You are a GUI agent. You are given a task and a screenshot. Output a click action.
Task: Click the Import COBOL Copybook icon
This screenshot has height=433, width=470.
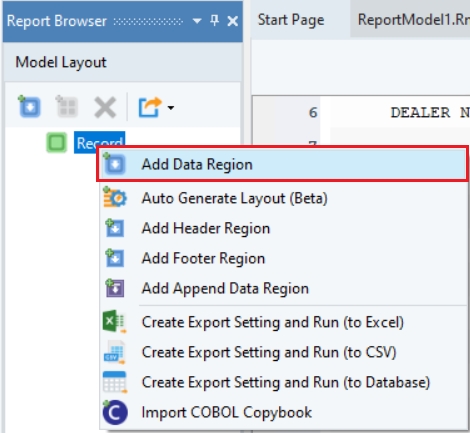coord(115,412)
